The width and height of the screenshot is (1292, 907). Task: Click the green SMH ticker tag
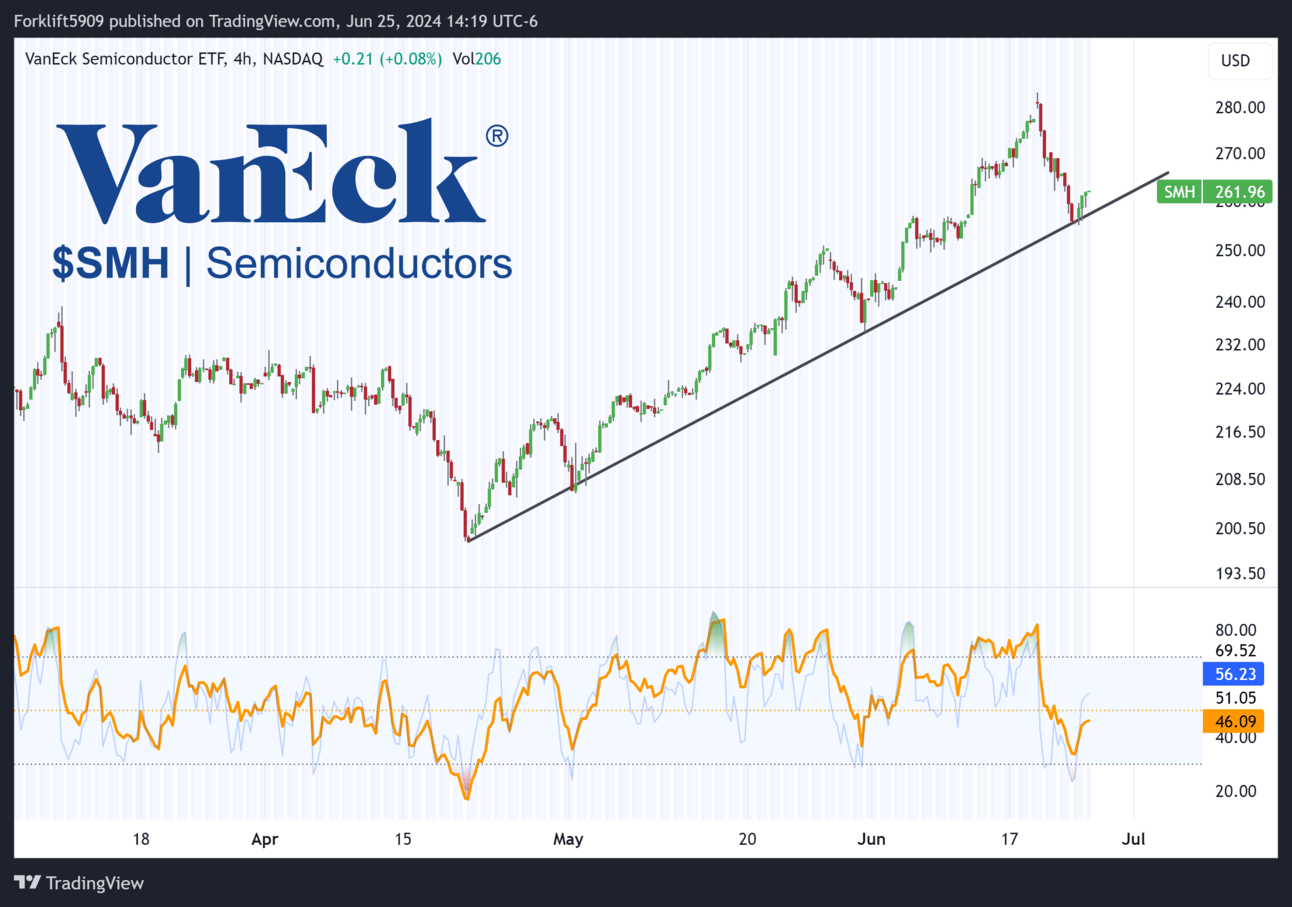pos(1180,192)
